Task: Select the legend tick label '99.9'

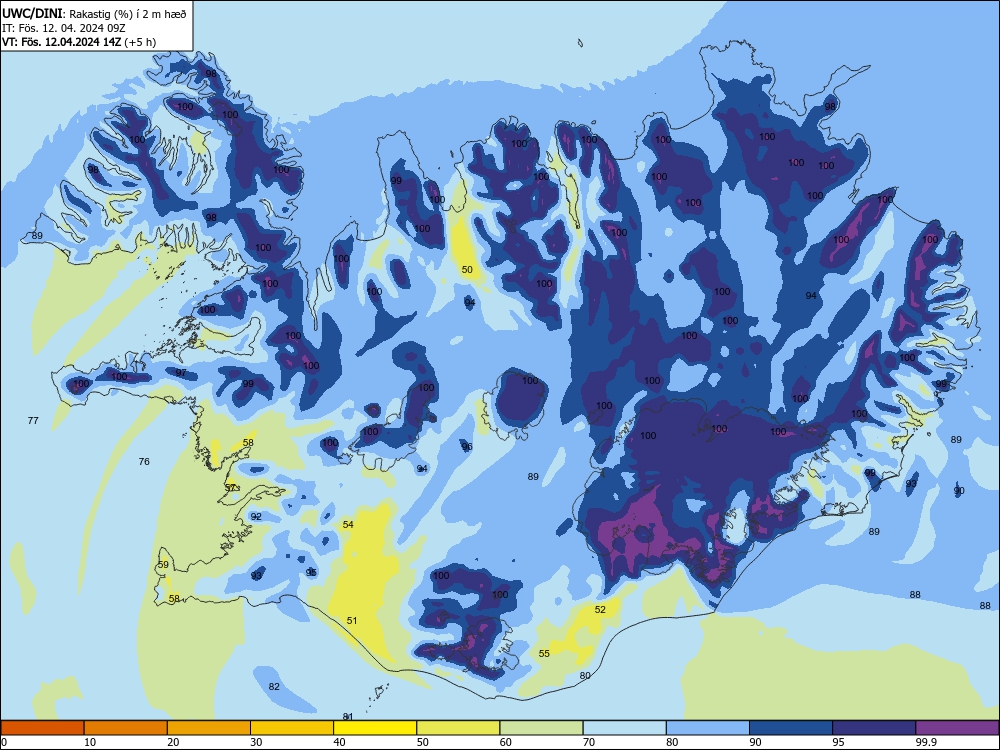Action: (926, 742)
